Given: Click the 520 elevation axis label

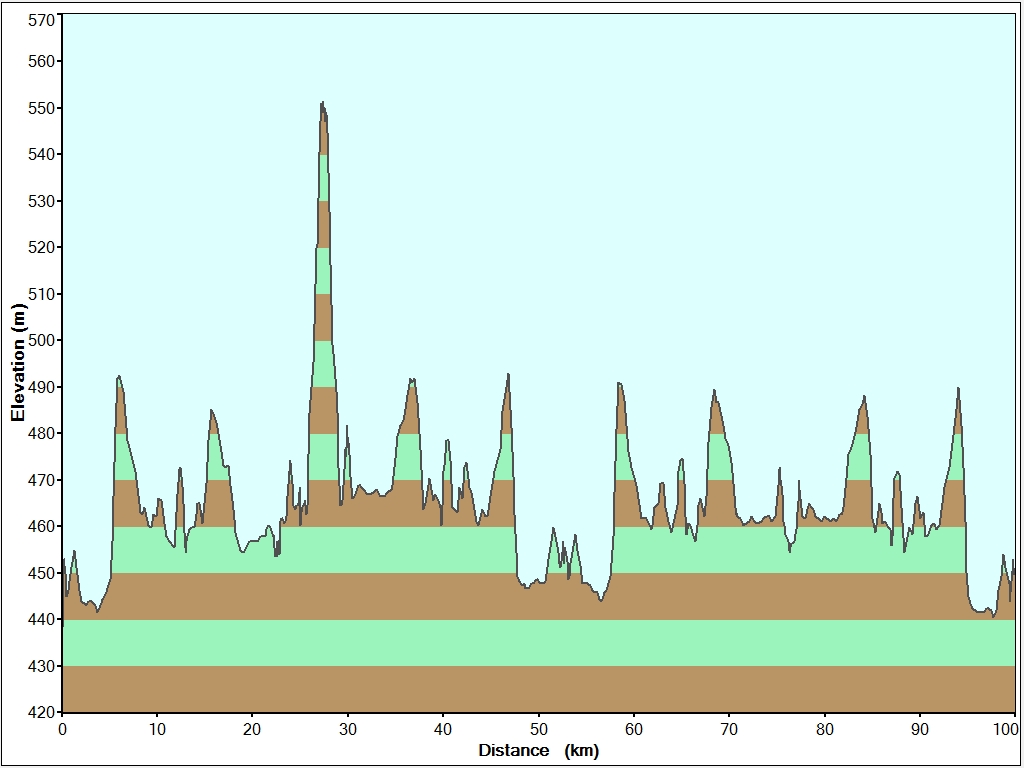Looking at the screenshot, I should point(41,248).
